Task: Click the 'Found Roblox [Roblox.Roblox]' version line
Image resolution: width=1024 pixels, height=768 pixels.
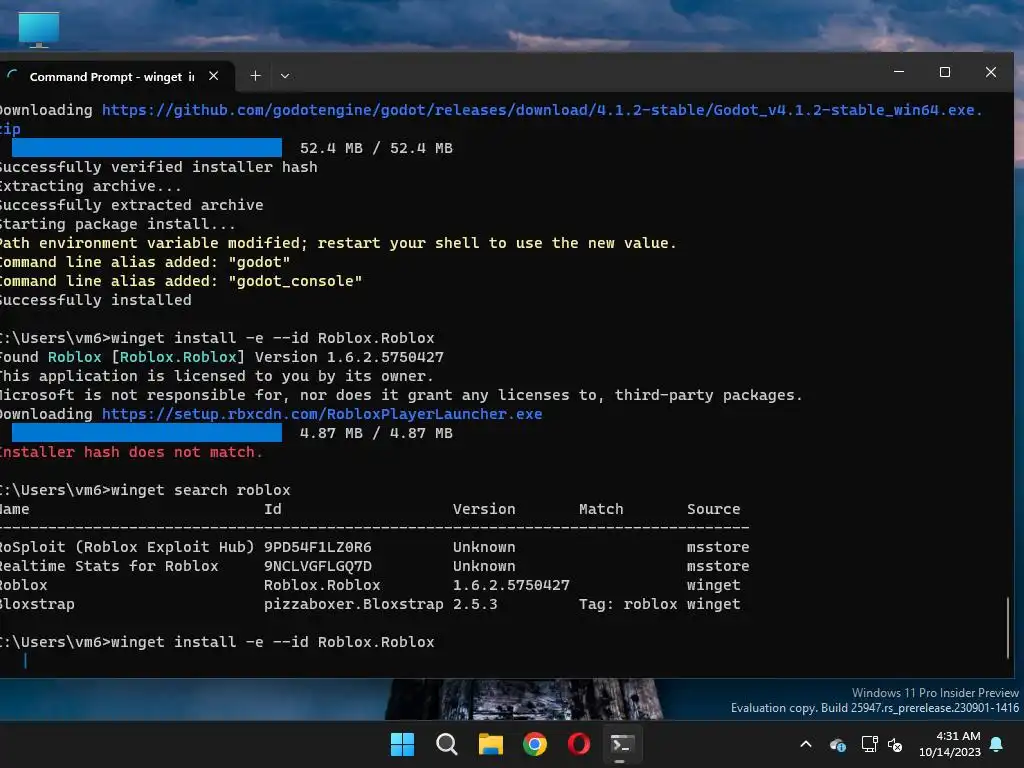Action: pyautogui.click(x=222, y=357)
